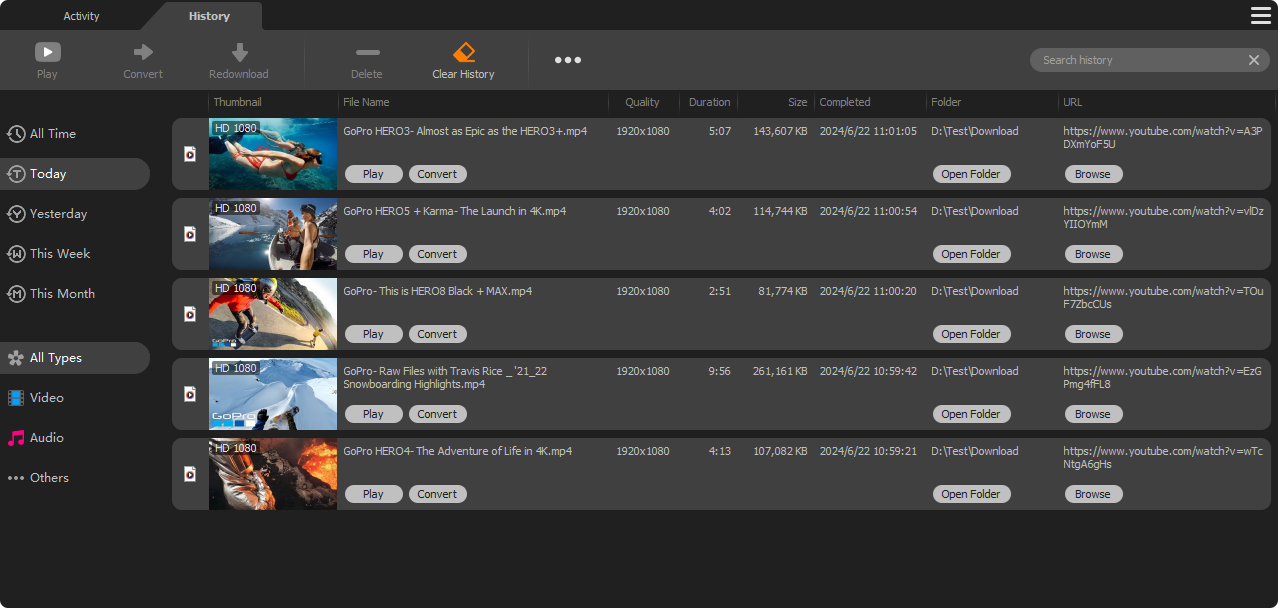This screenshot has width=1278, height=608.
Task: Filter by Video type
Action: [x=75, y=398]
